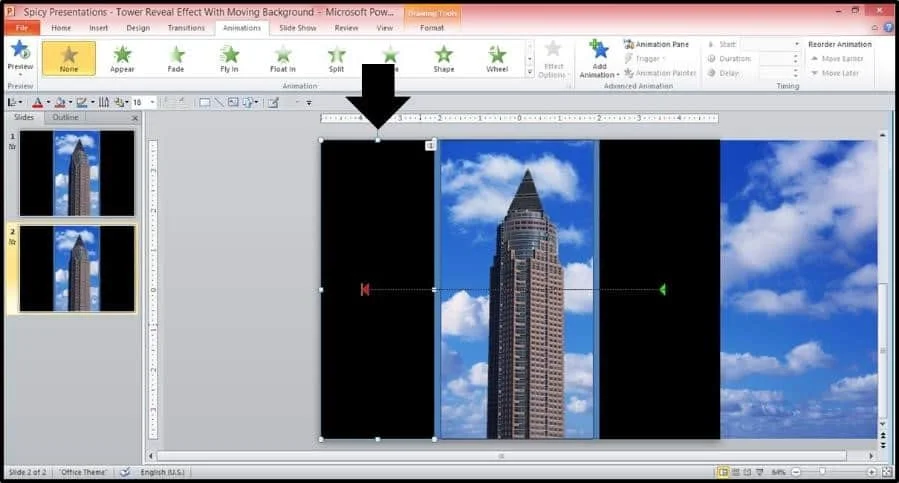Apply the Fly In animation
Viewport: 899px width, 483px height.
pyautogui.click(x=229, y=59)
